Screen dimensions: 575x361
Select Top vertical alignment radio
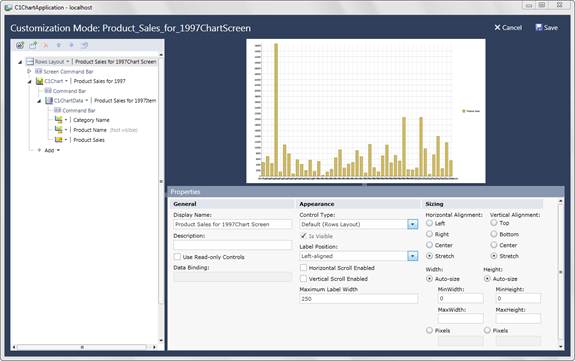tap(494, 223)
